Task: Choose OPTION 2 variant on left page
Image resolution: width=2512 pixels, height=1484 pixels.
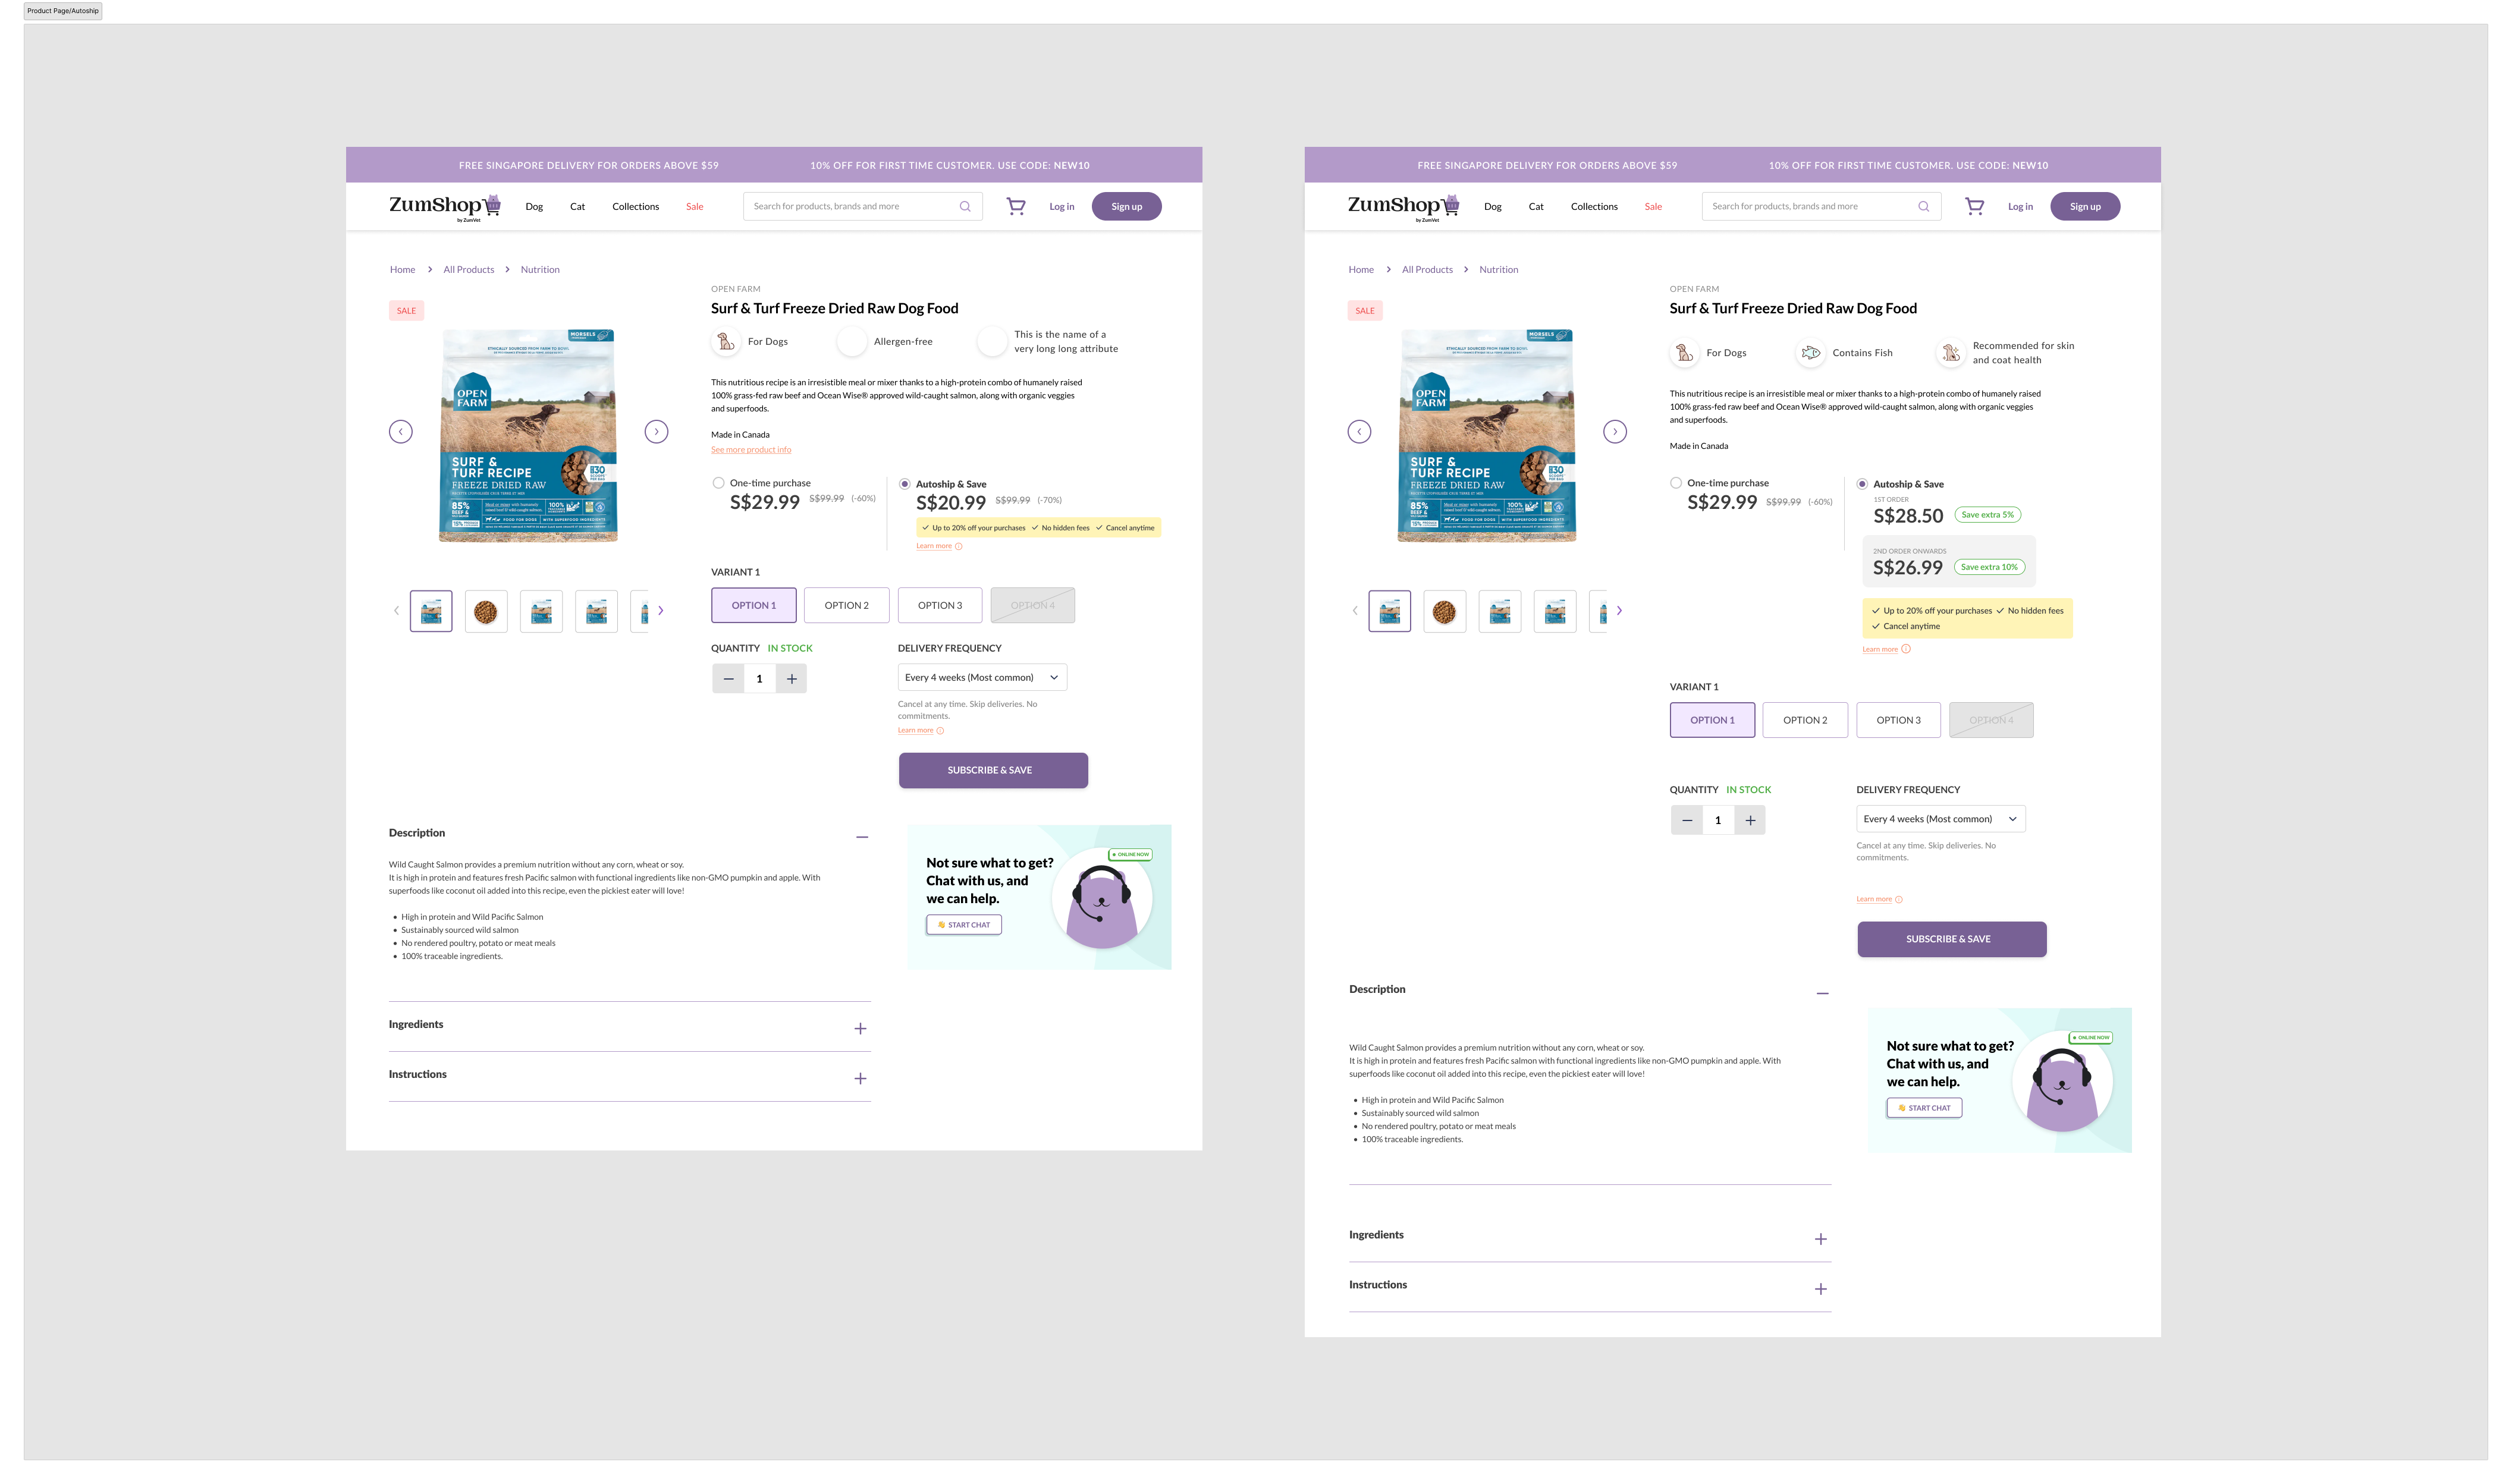Action: click(846, 605)
